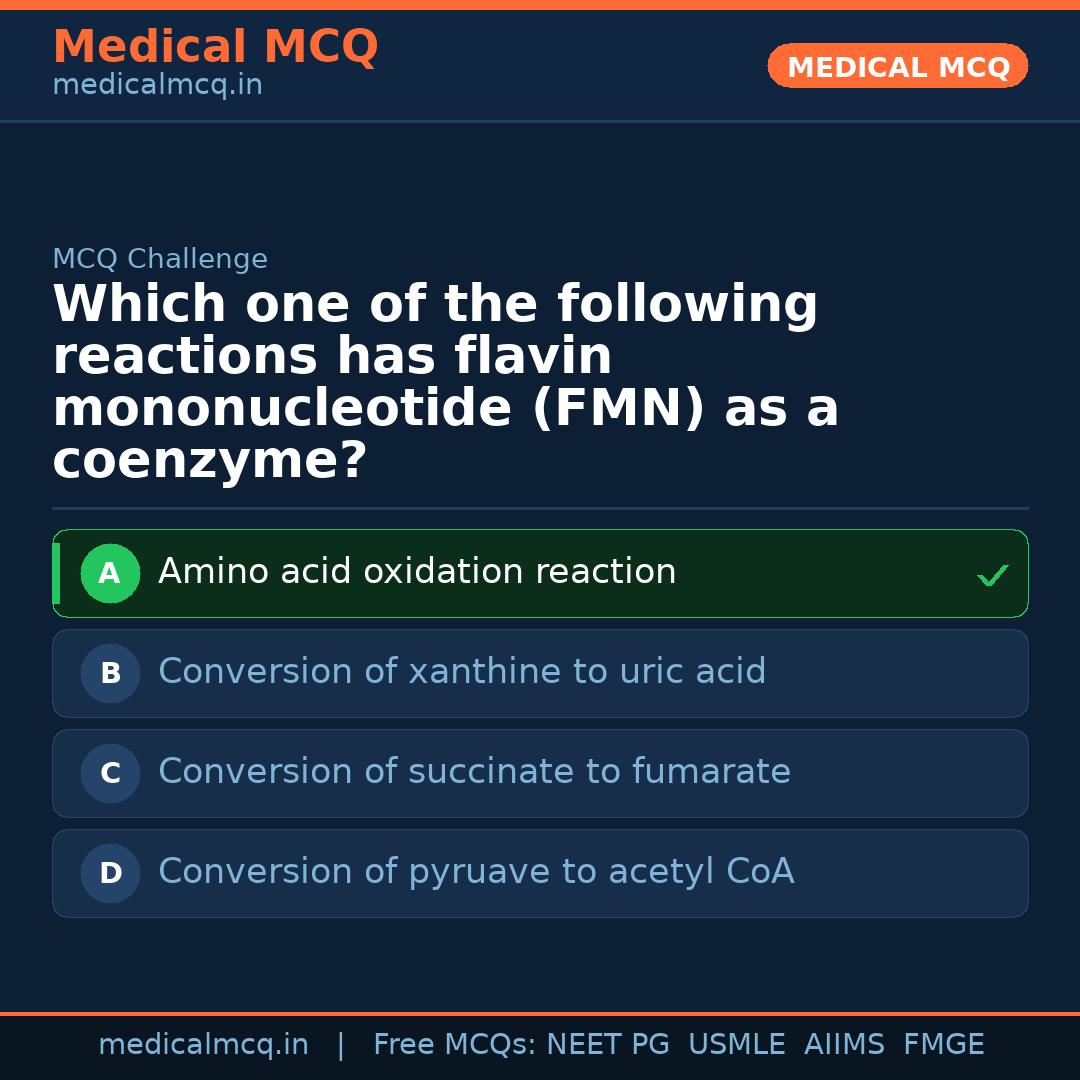Pick the D option circle

pos(110,874)
